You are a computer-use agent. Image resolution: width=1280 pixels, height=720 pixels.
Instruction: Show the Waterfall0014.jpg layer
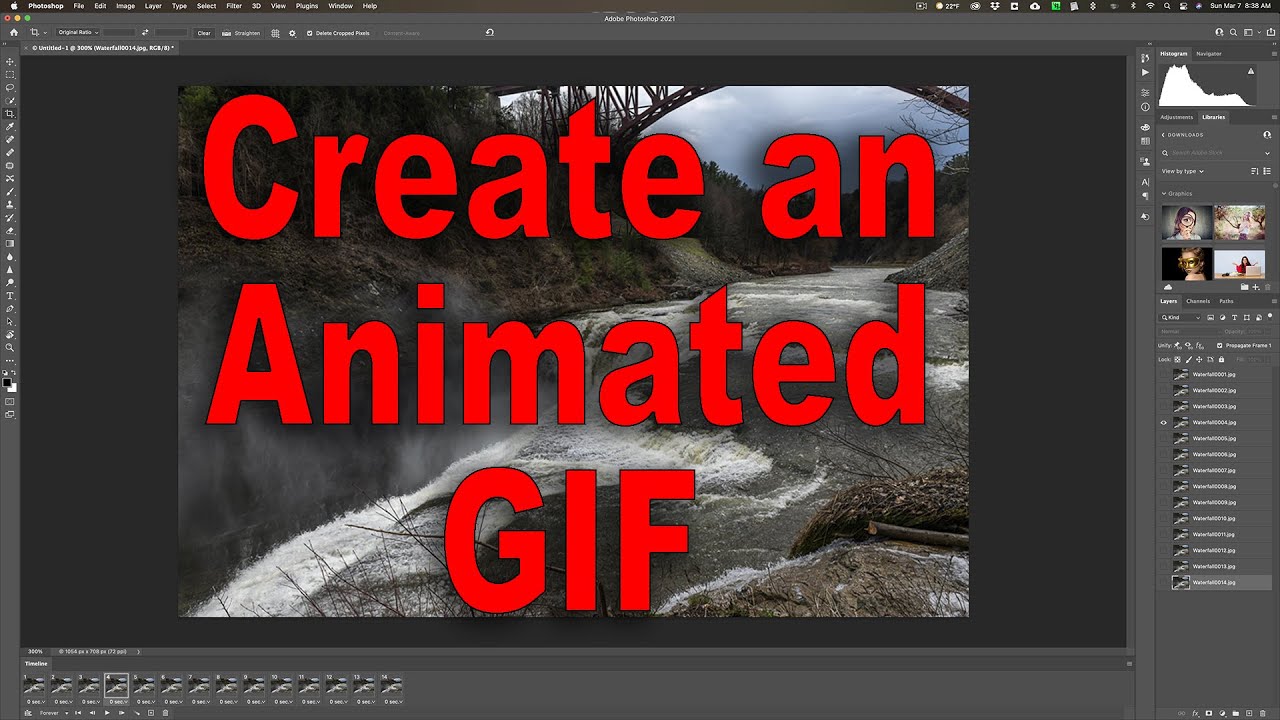1163,582
